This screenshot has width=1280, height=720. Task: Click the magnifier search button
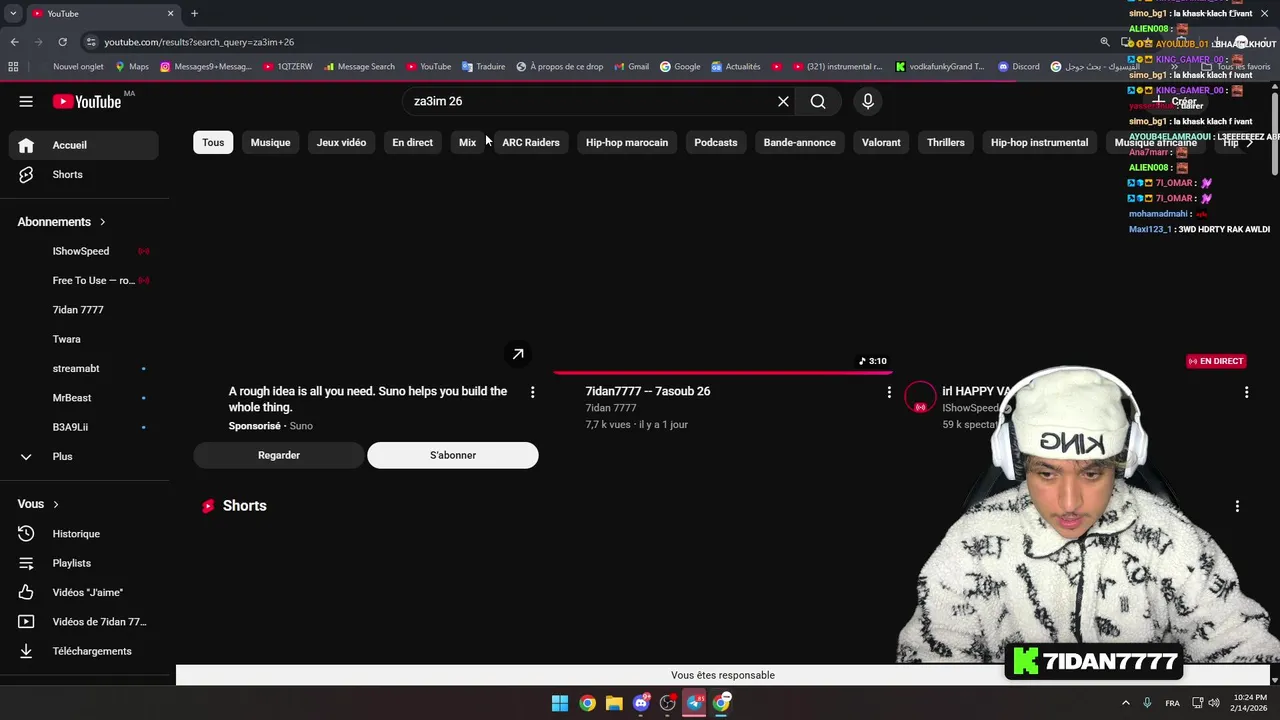(818, 101)
